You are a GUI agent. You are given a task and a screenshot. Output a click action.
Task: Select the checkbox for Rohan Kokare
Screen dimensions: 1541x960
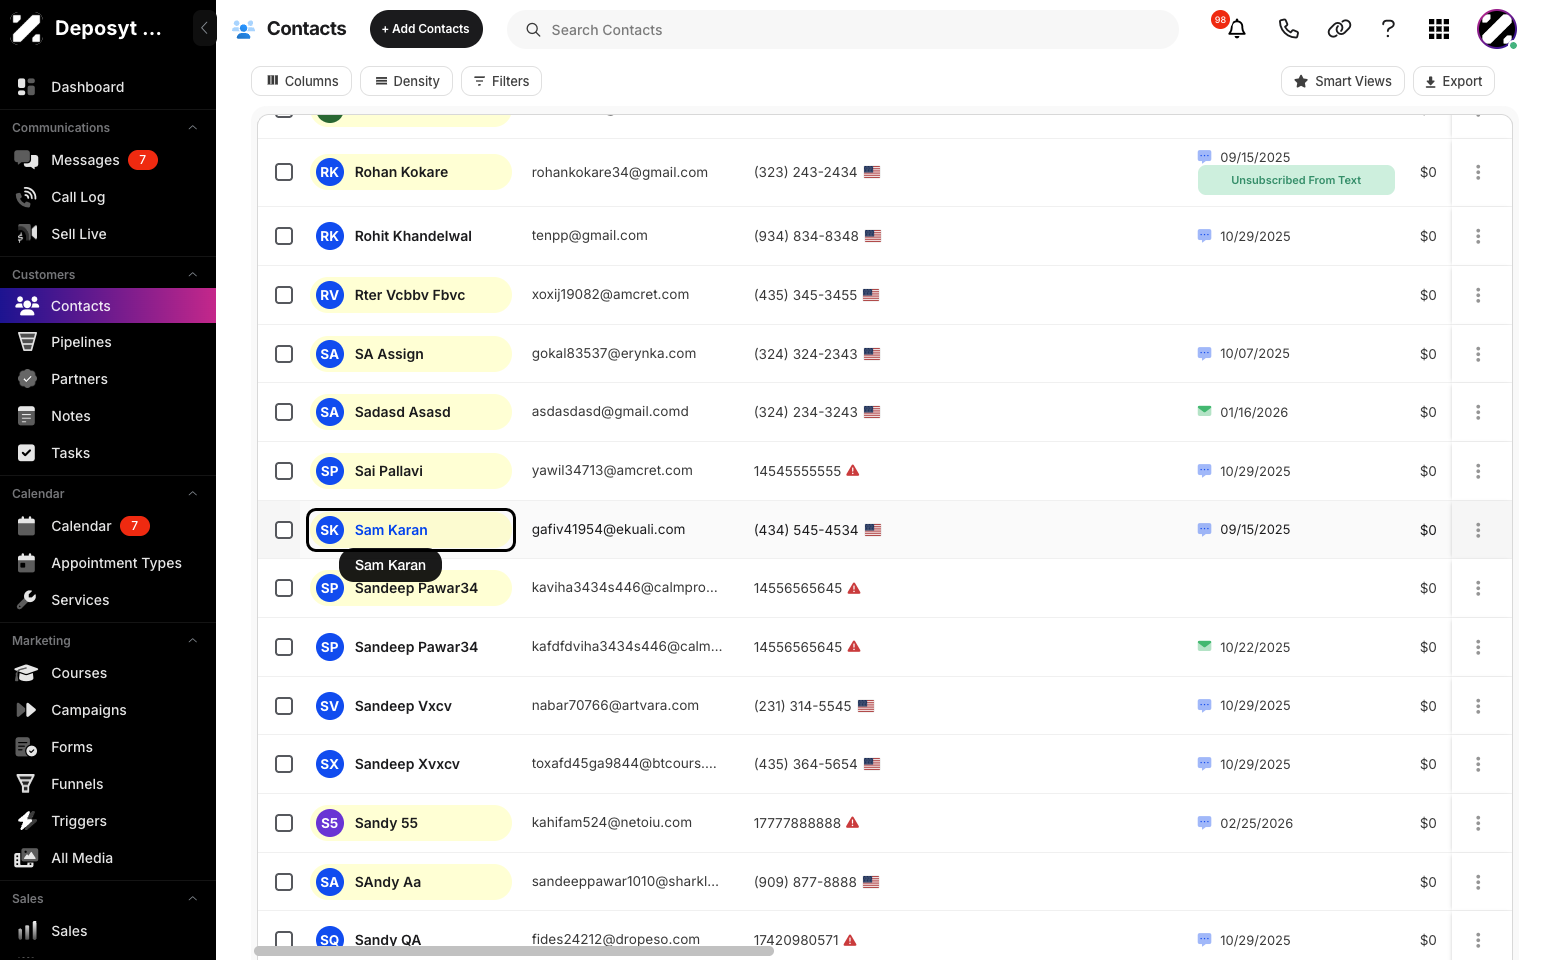click(284, 172)
